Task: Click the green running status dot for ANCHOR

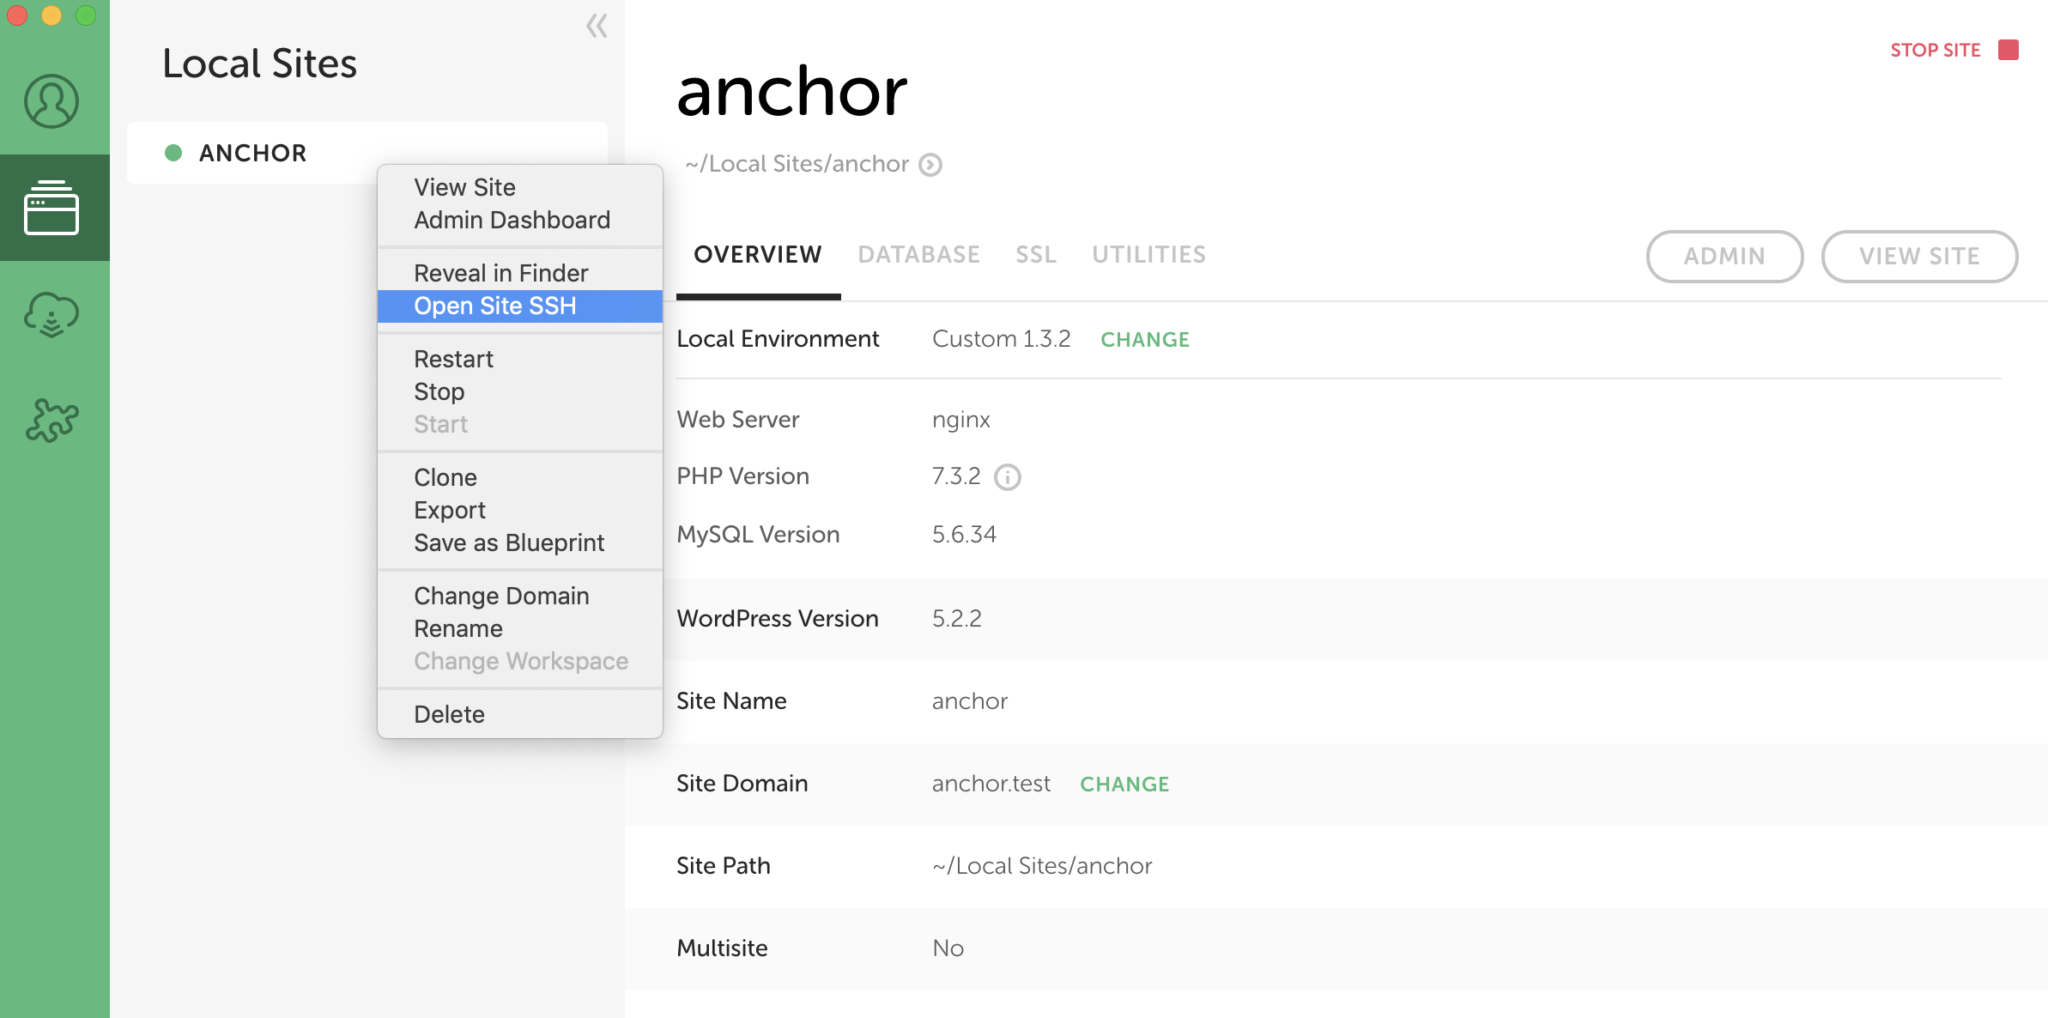Action: point(173,153)
